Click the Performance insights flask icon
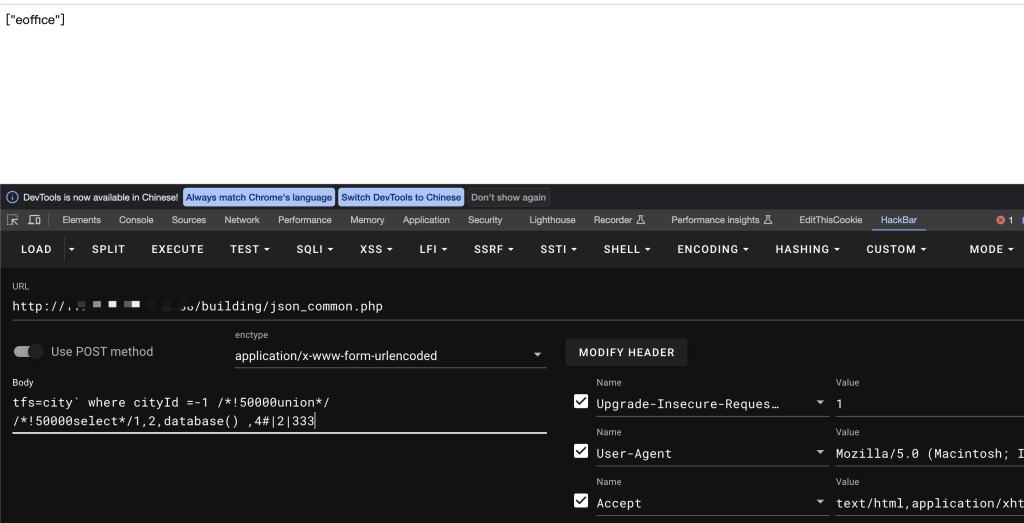This screenshot has width=1024, height=523. coord(768,220)
